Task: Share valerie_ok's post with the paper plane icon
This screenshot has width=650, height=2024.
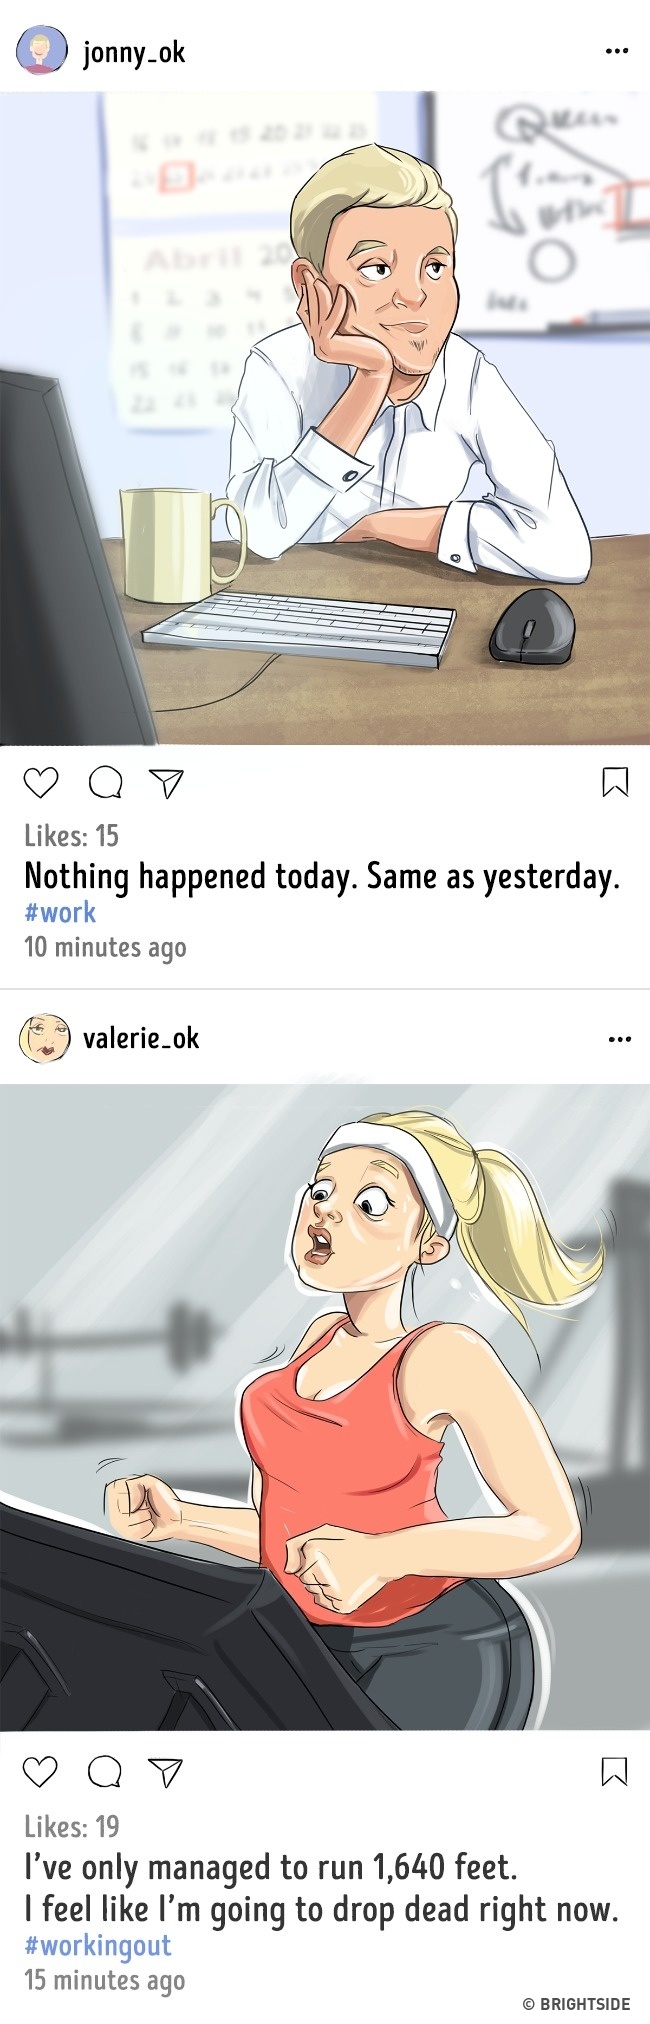Action: [x=165, y=1772]
